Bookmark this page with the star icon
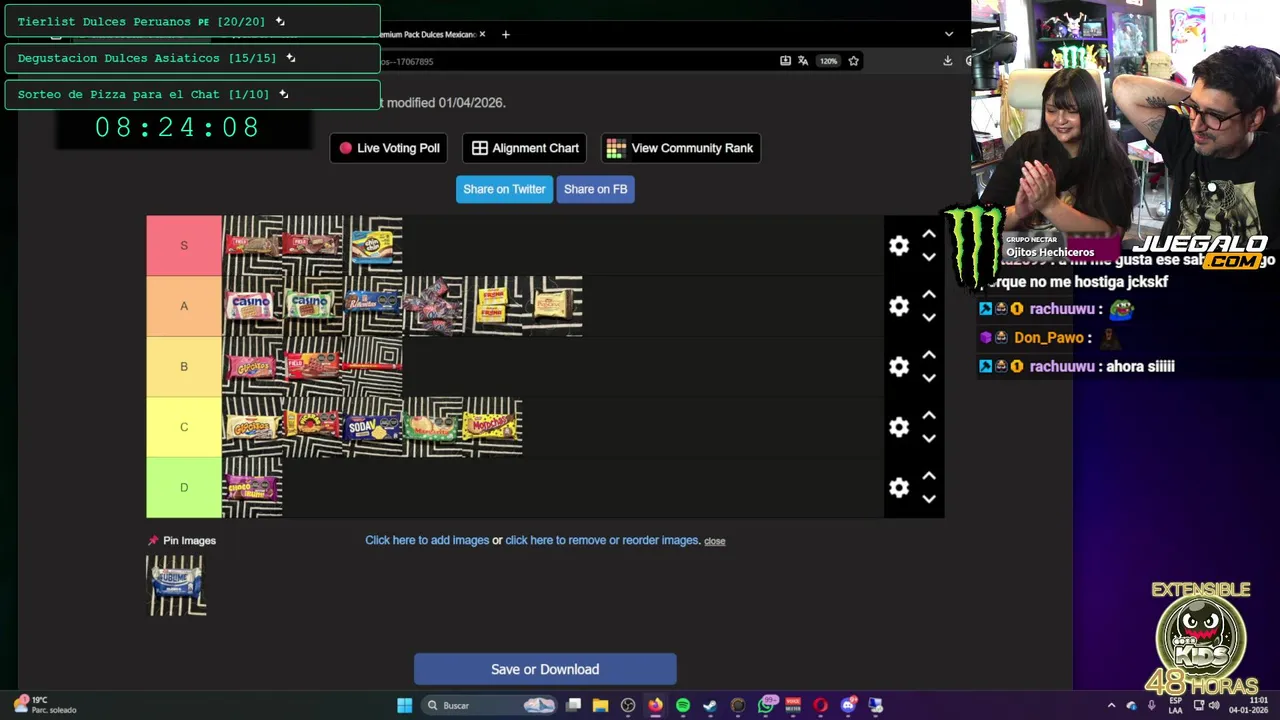The image size is (1280, 720). (x=853, y=61)
